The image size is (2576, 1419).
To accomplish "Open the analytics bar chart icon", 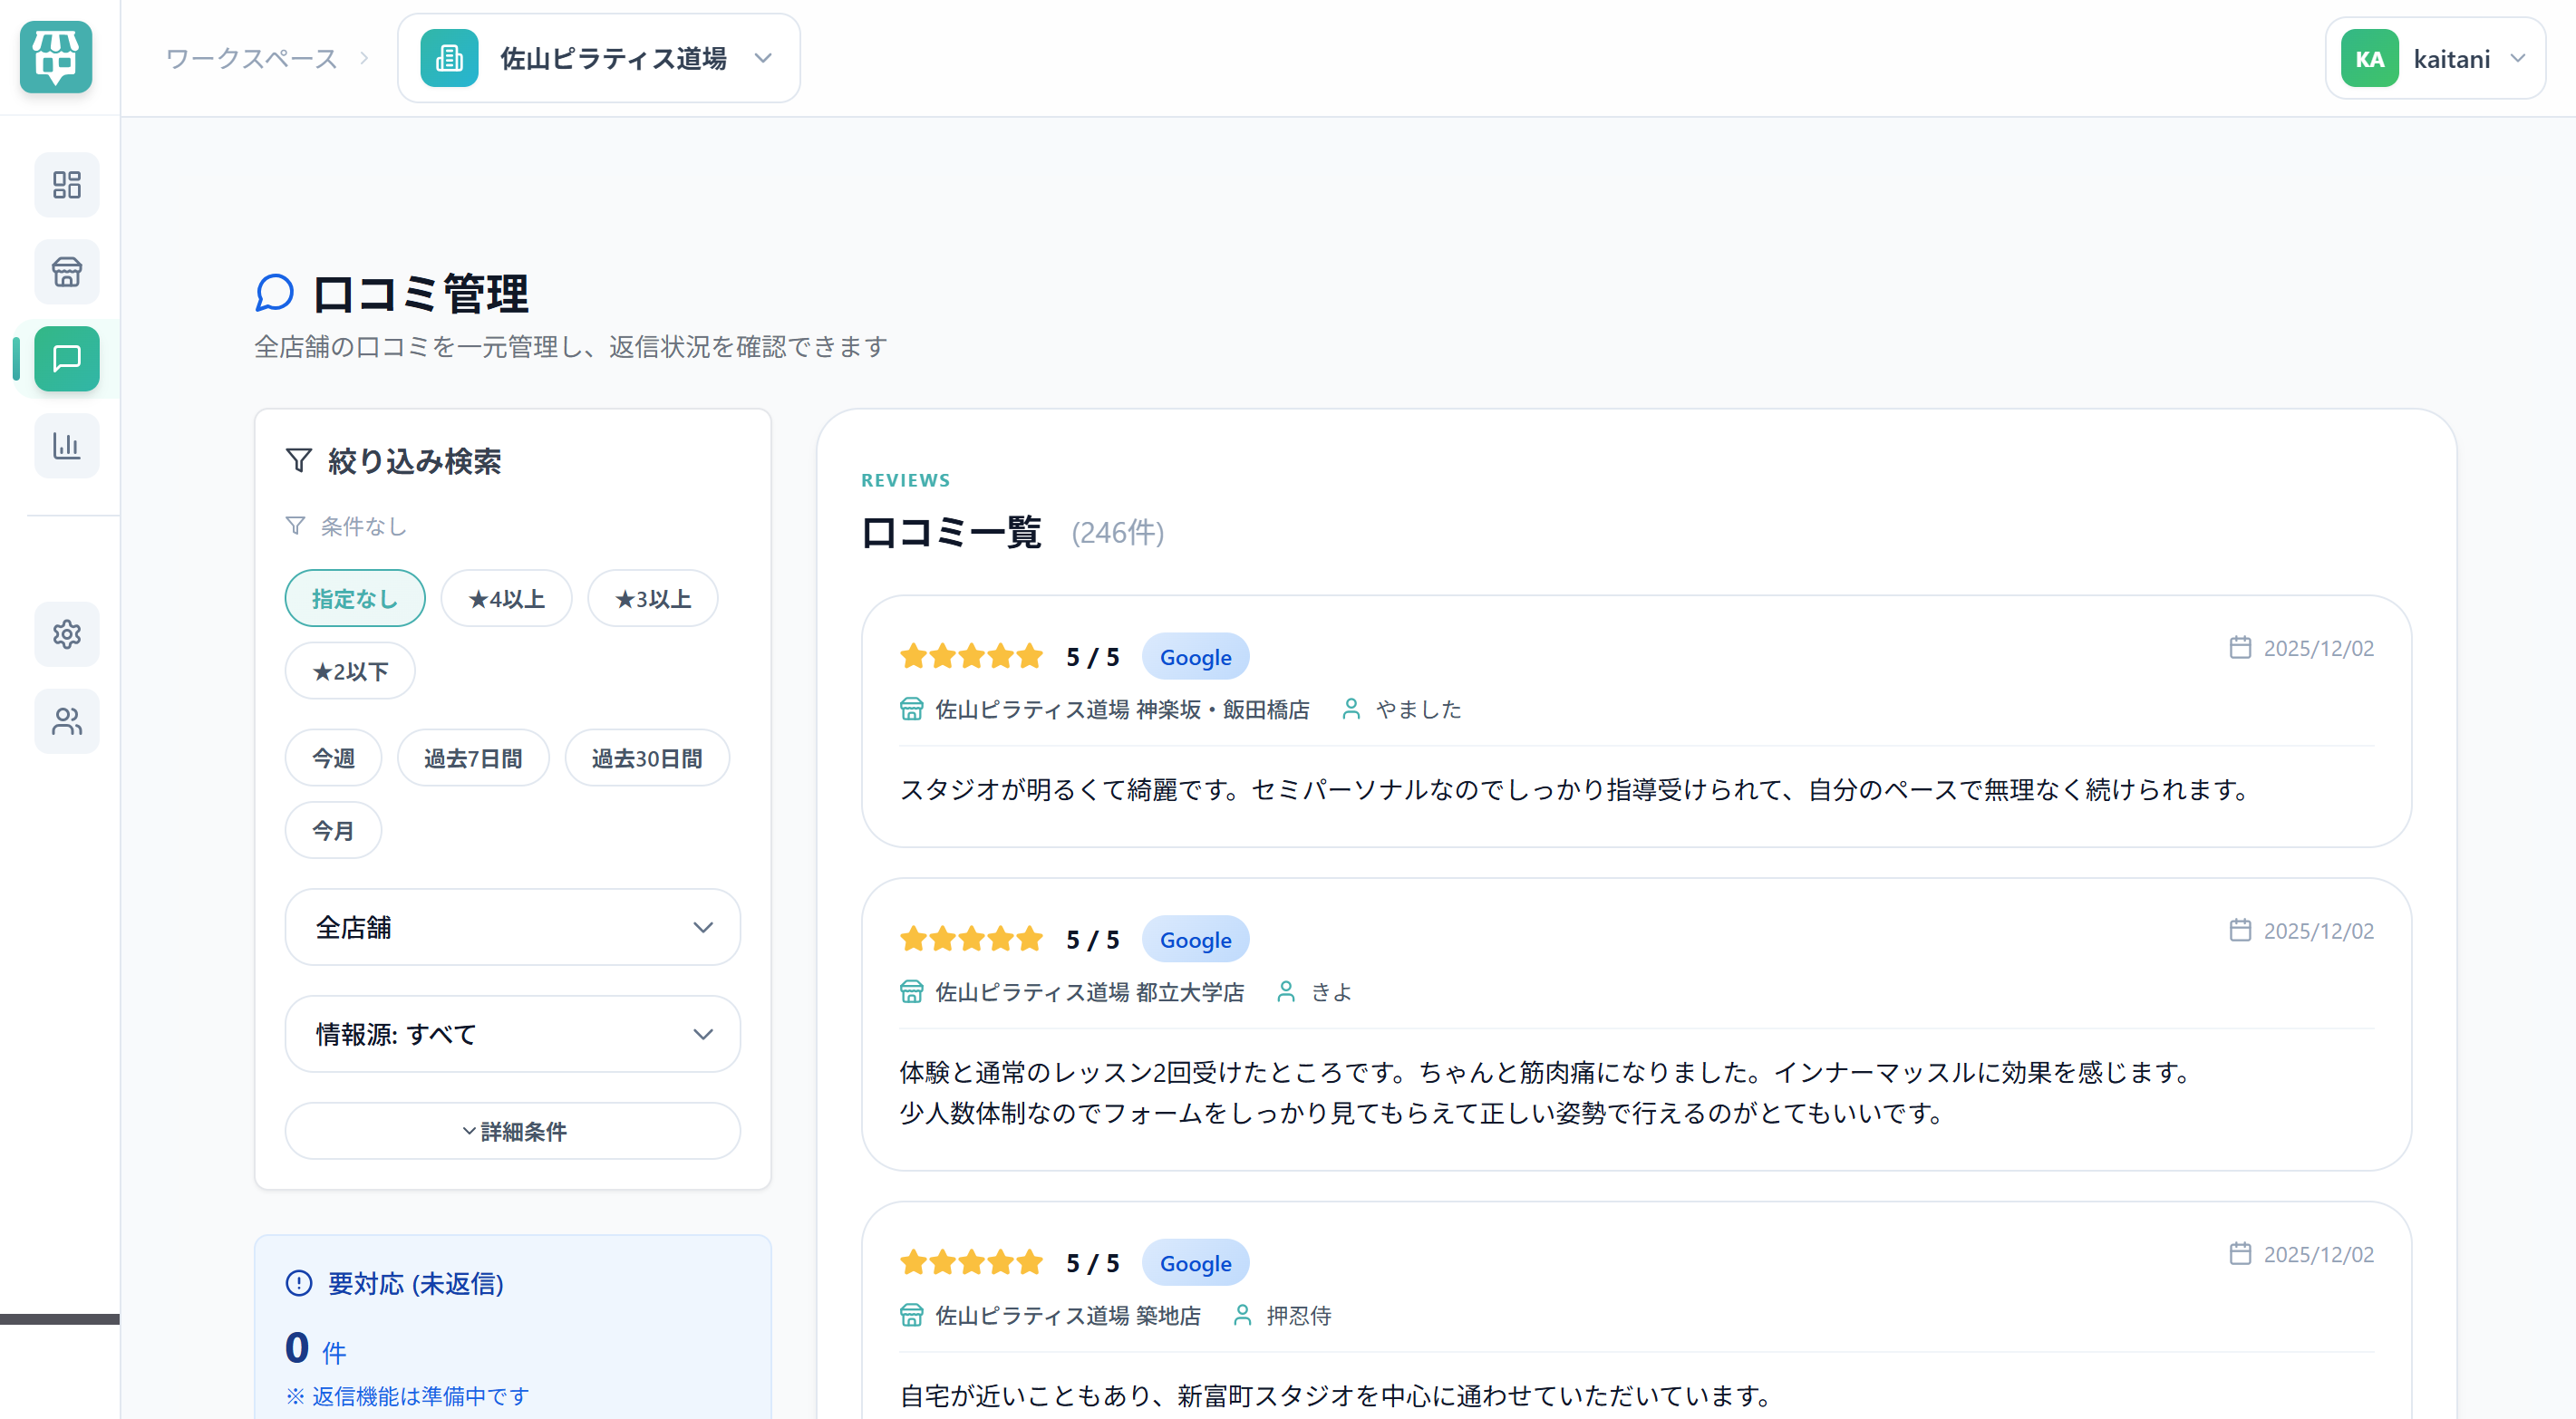I will coord(66,446).
